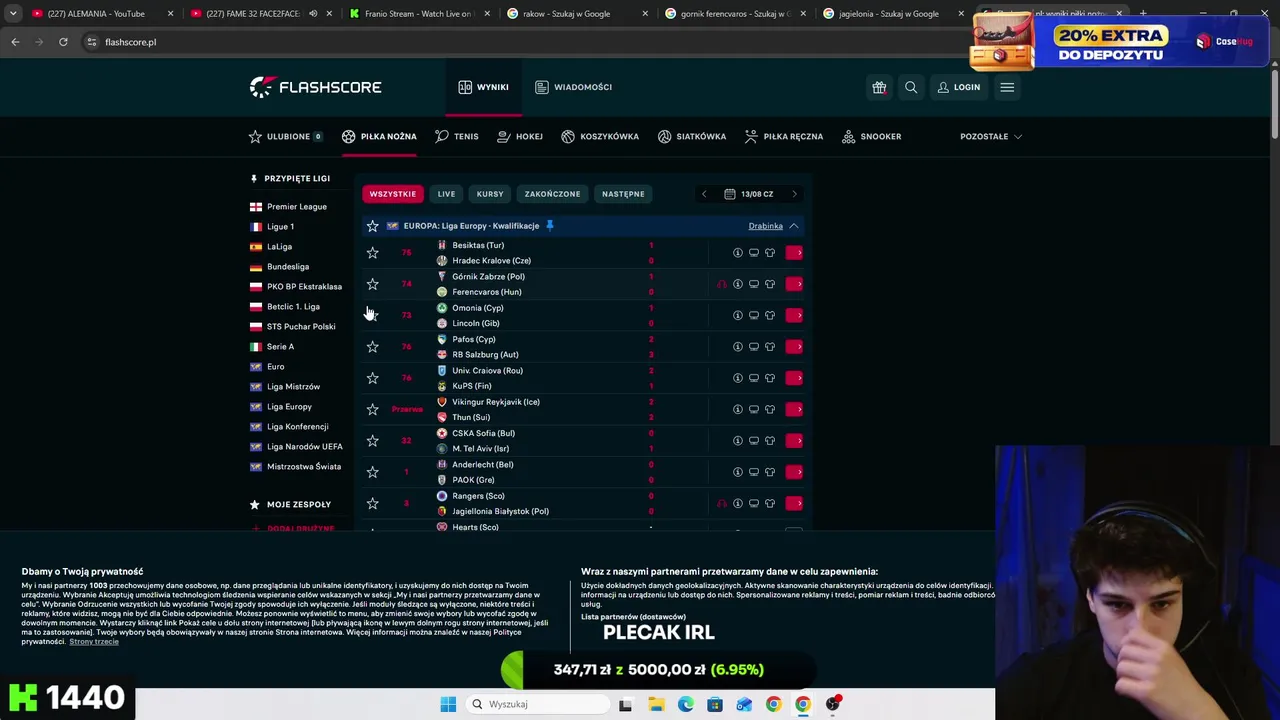Open calendar date picker 13/08 CZ

pyautogui.click(x=749, y=194)
